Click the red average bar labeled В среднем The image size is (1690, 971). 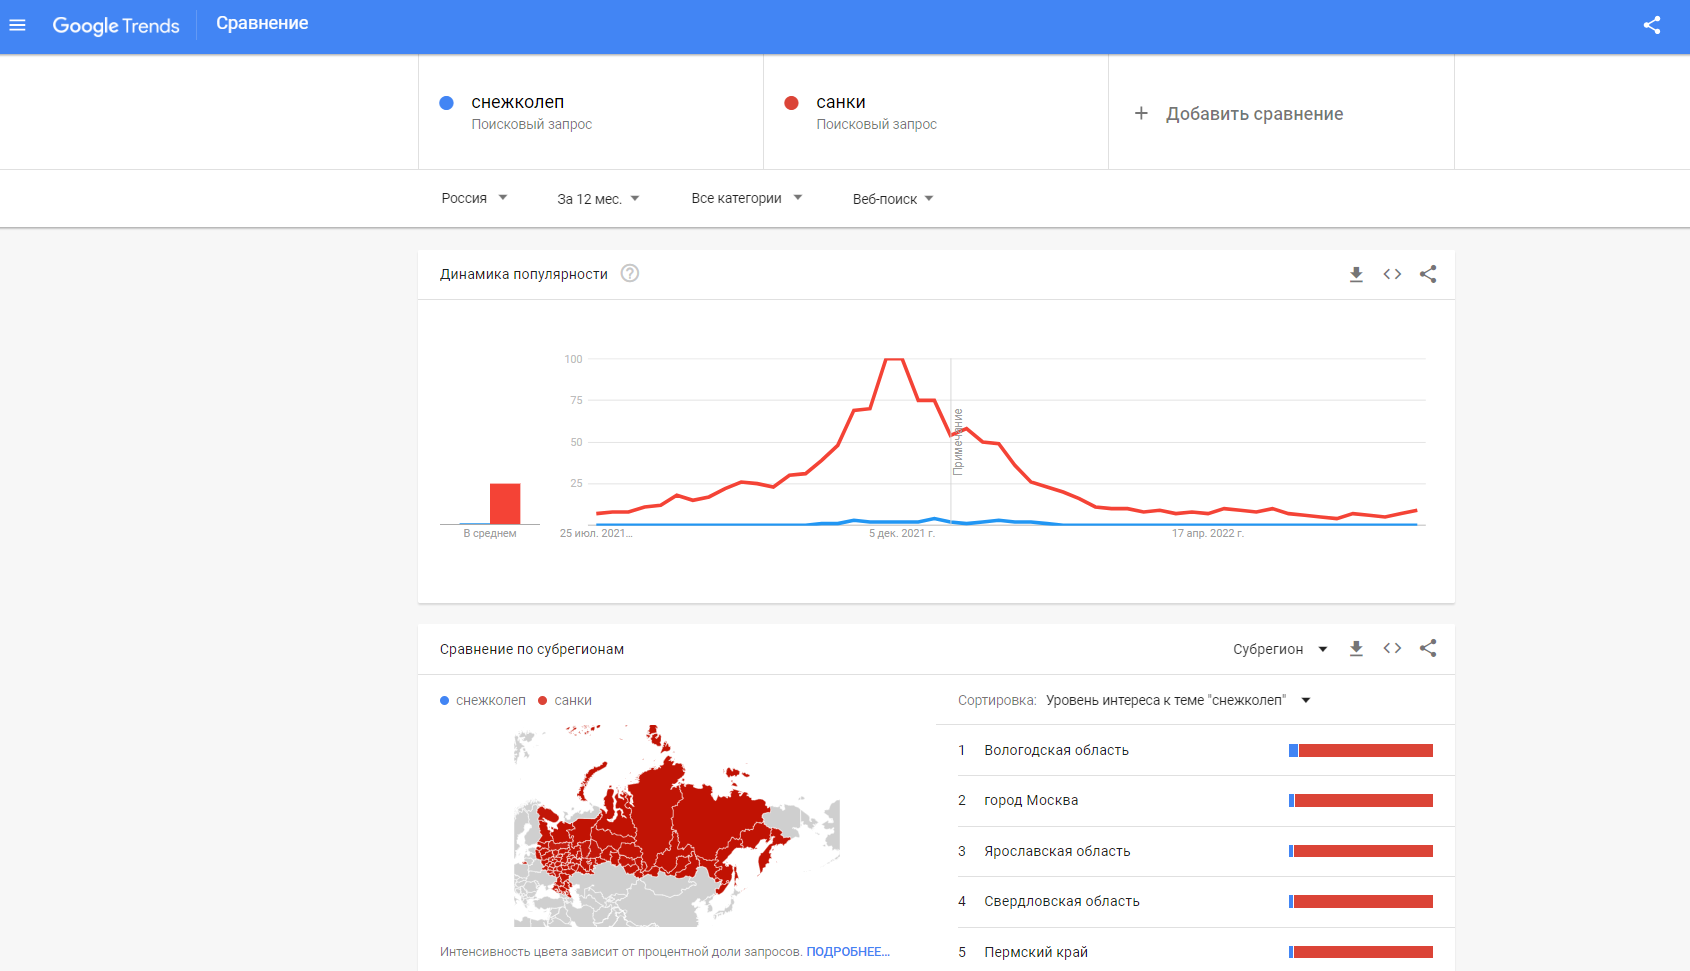point(505,504)
